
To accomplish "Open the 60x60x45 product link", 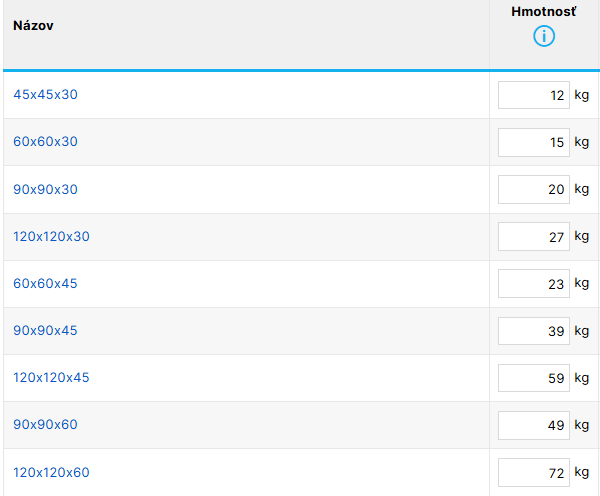I will click(x=45, y=284).
